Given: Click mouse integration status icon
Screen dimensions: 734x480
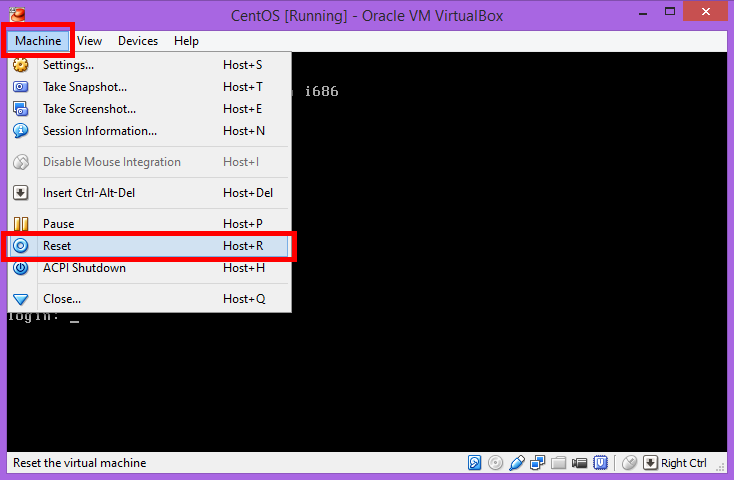Looking at the screenshot, I should [630, 463].
